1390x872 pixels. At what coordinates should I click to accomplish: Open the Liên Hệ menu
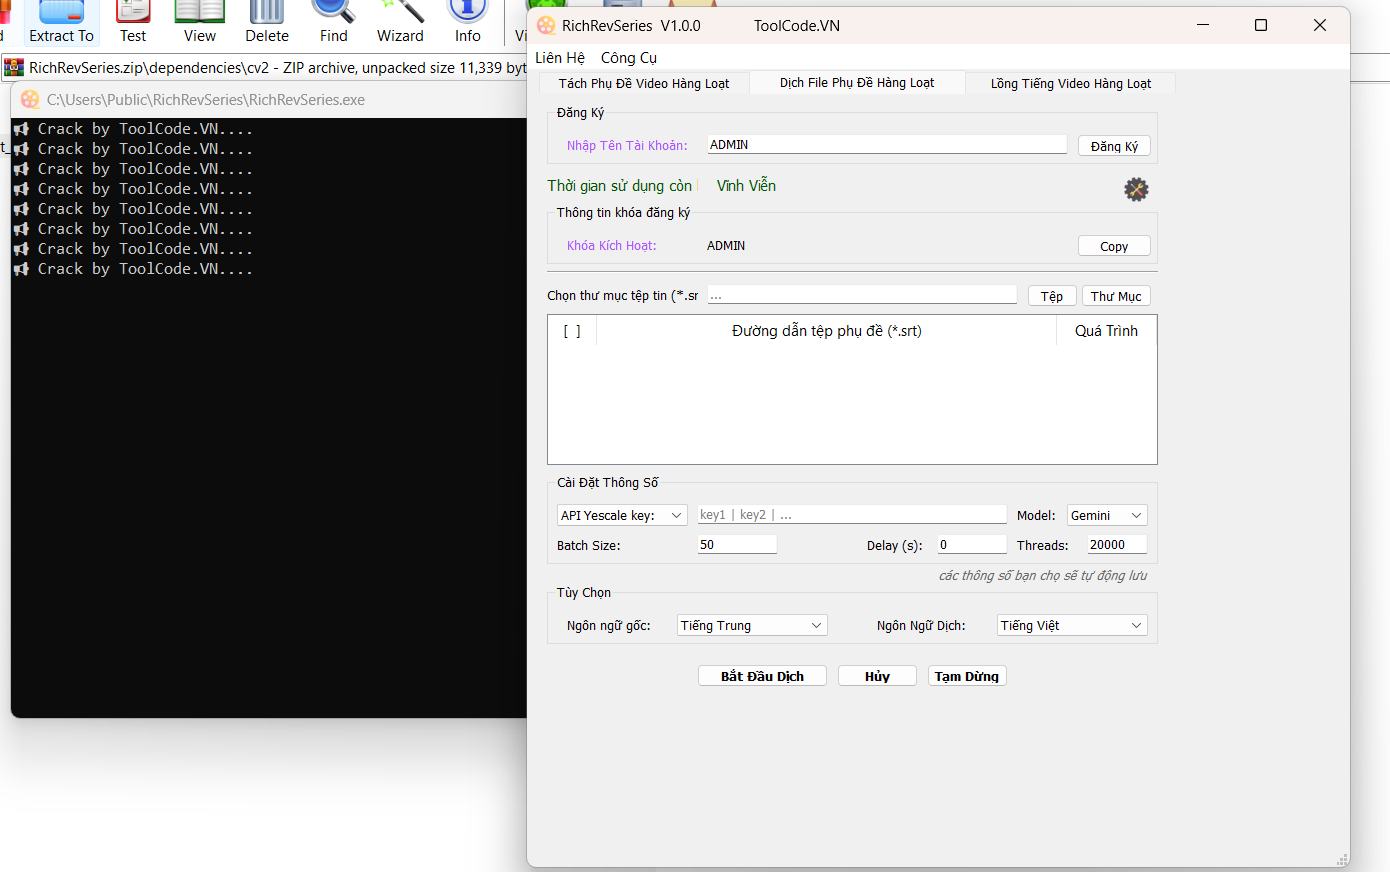560,57
